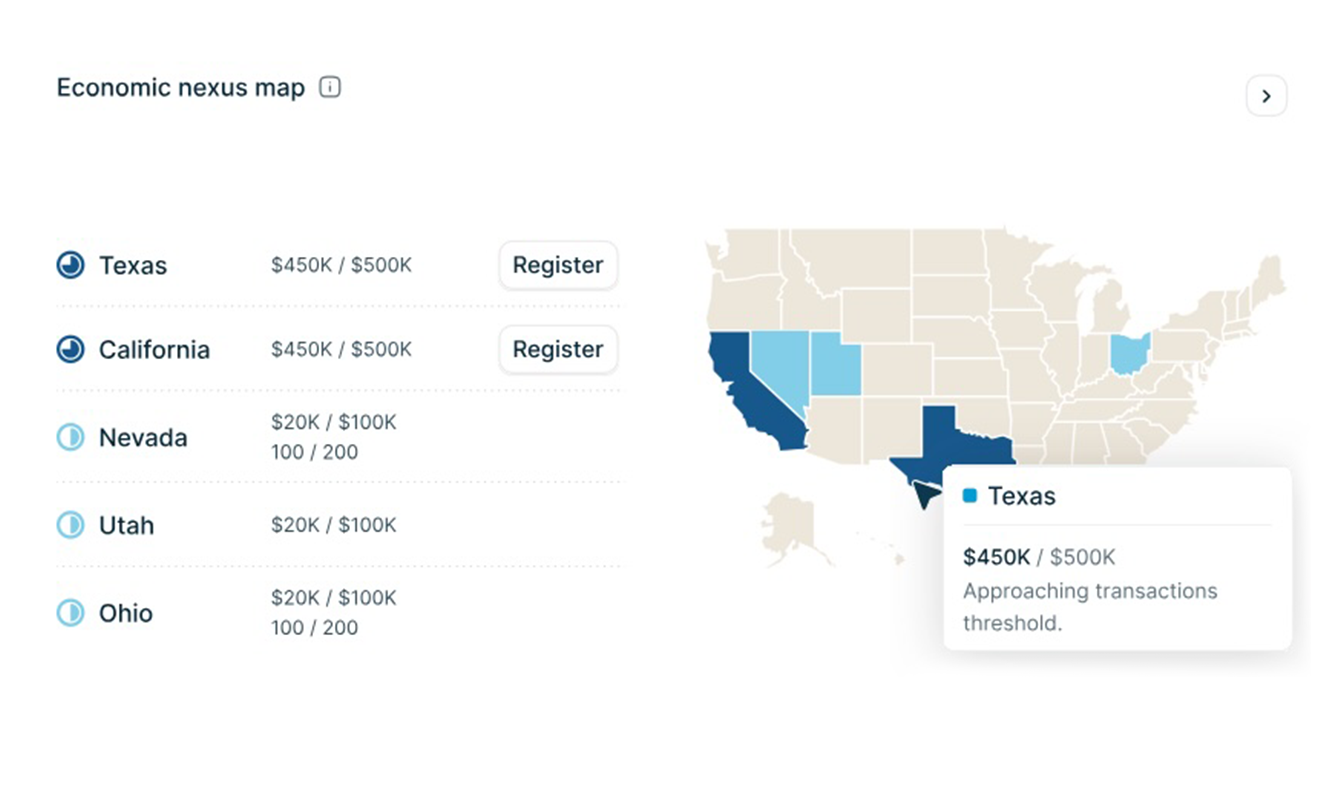Click Alaska on the US map

click(795, 523)
